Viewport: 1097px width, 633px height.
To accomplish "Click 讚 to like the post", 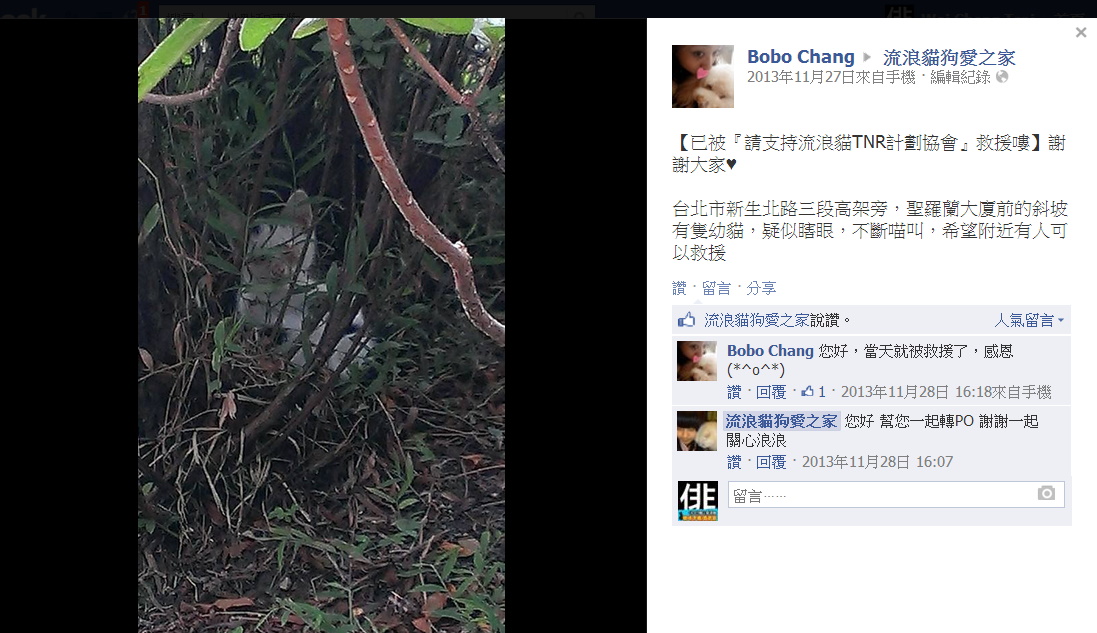I will pyautogui.click(x=679, y=288).
